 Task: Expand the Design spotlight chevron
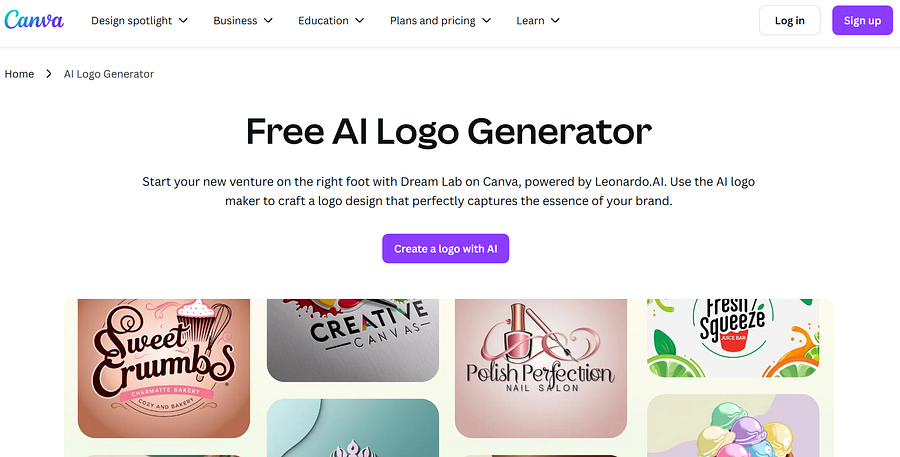tap(183, 21)
